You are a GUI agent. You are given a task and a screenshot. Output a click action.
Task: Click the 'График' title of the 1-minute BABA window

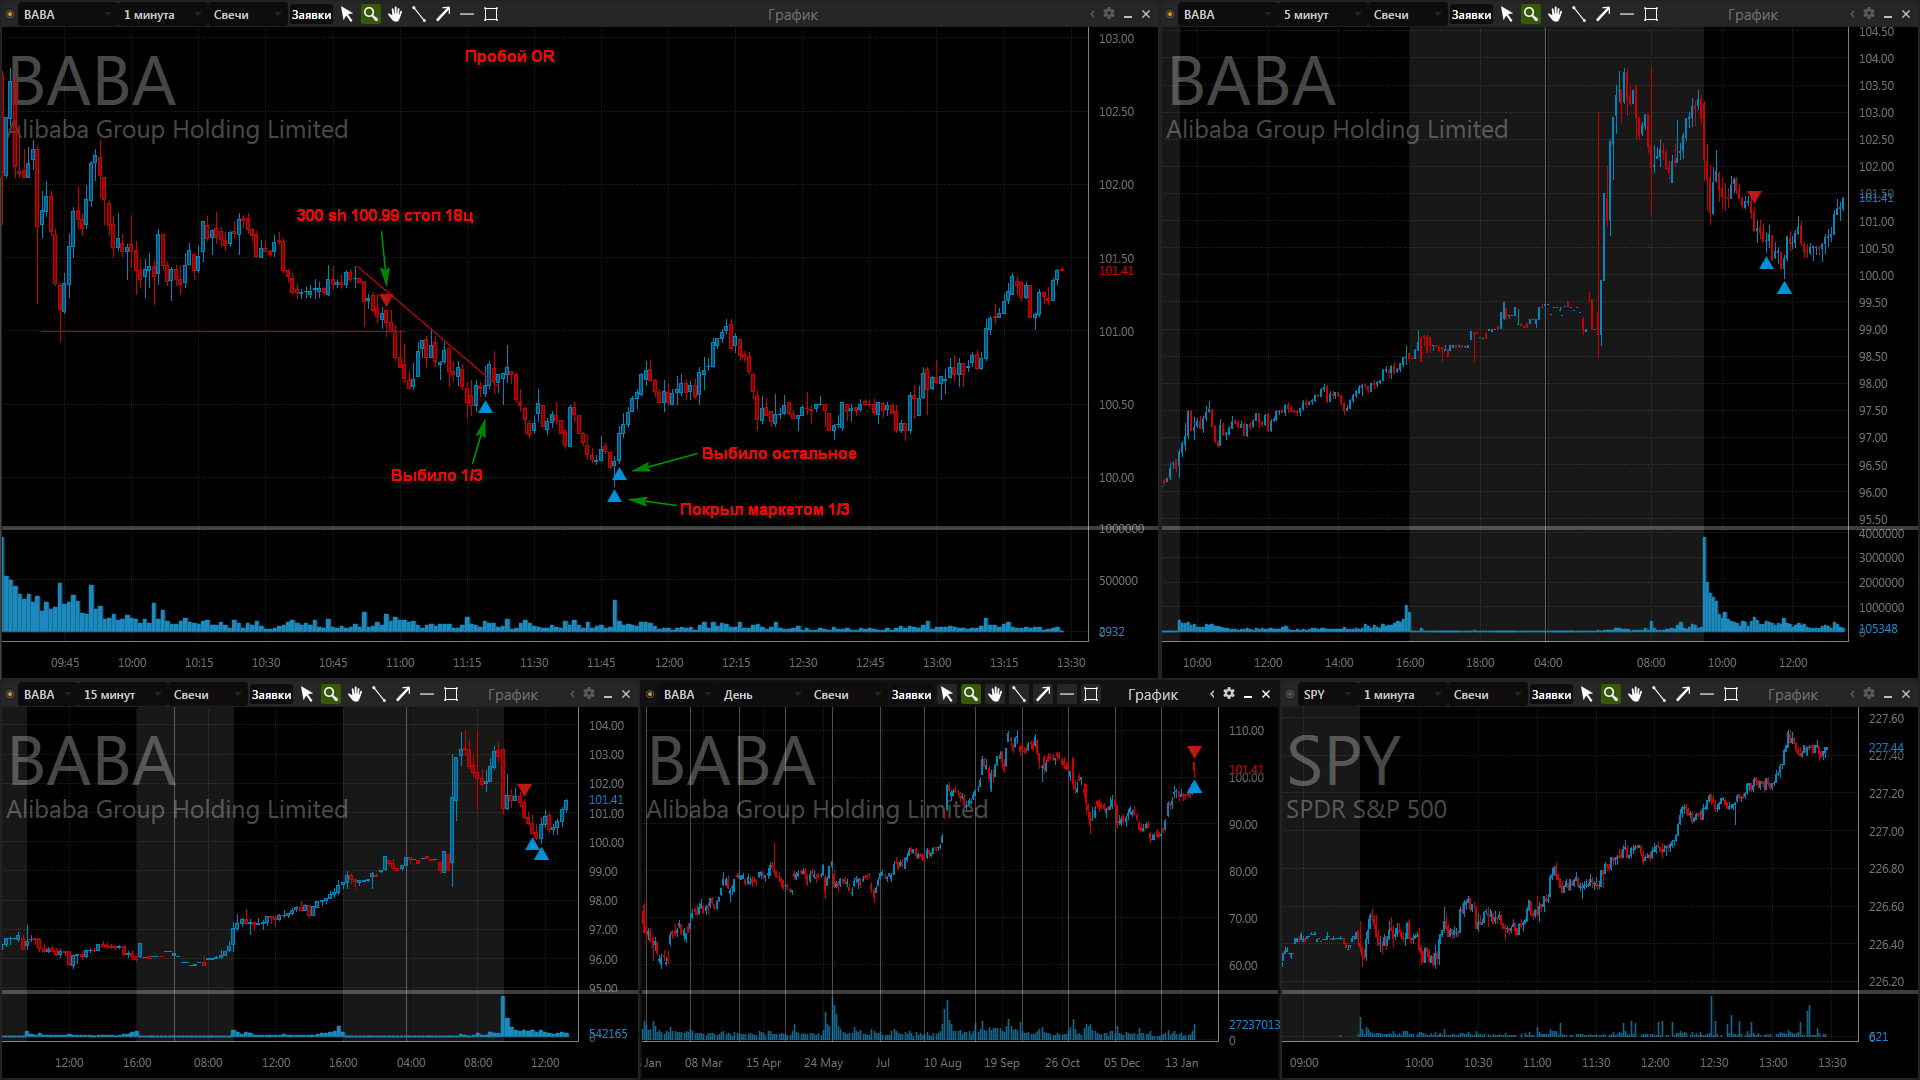pos(792,15)
